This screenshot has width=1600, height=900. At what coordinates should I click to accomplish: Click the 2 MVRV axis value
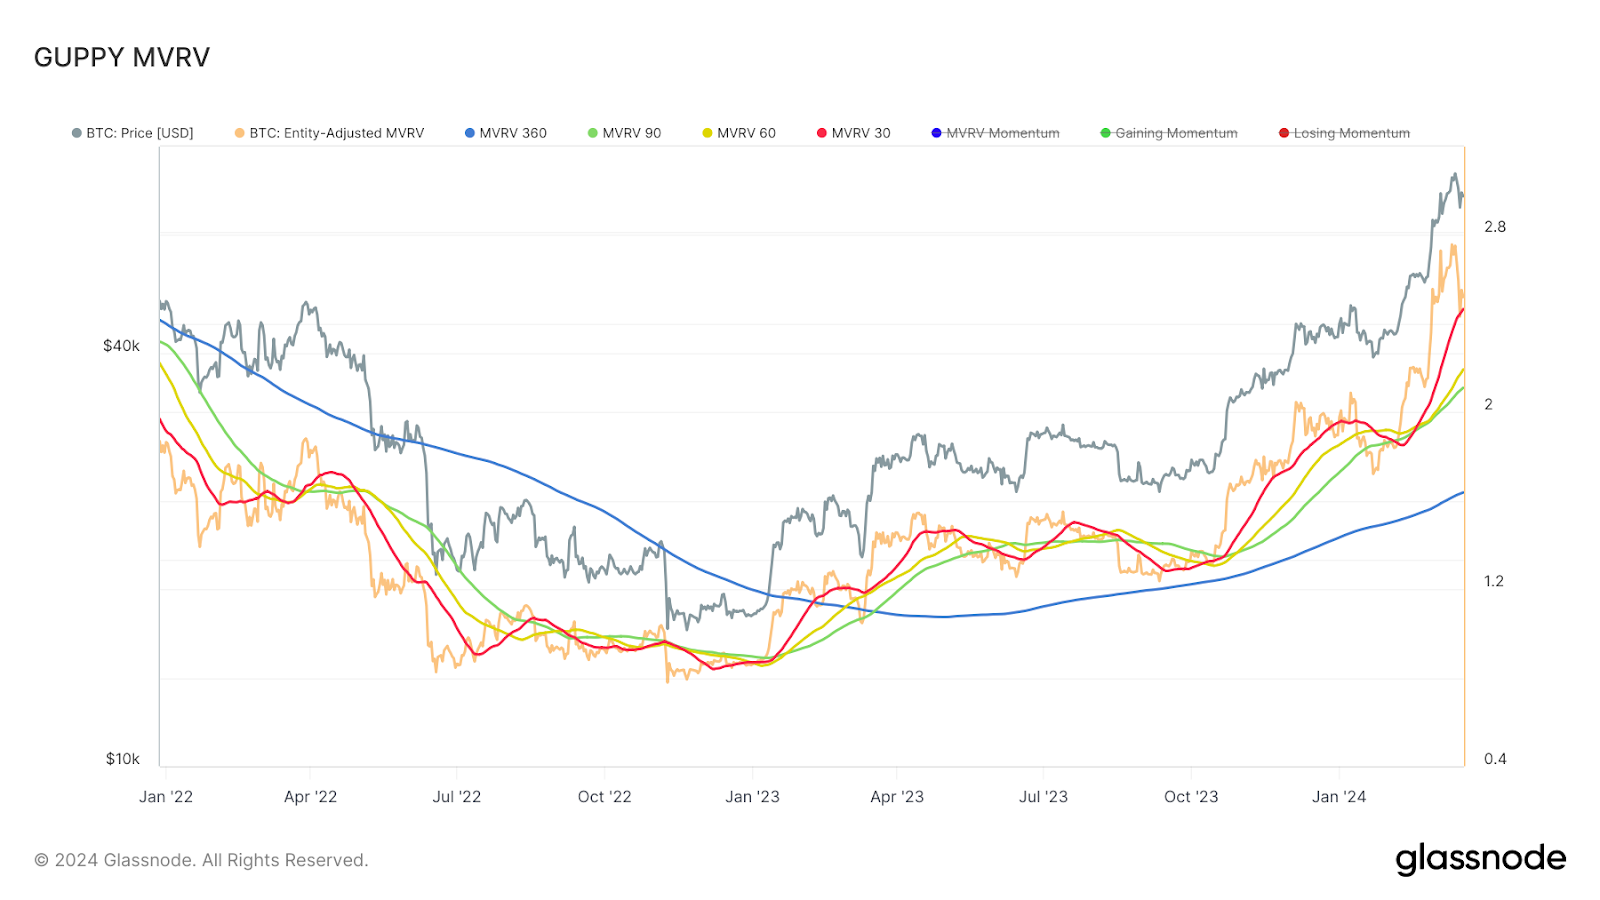[x=1488, y=405]
